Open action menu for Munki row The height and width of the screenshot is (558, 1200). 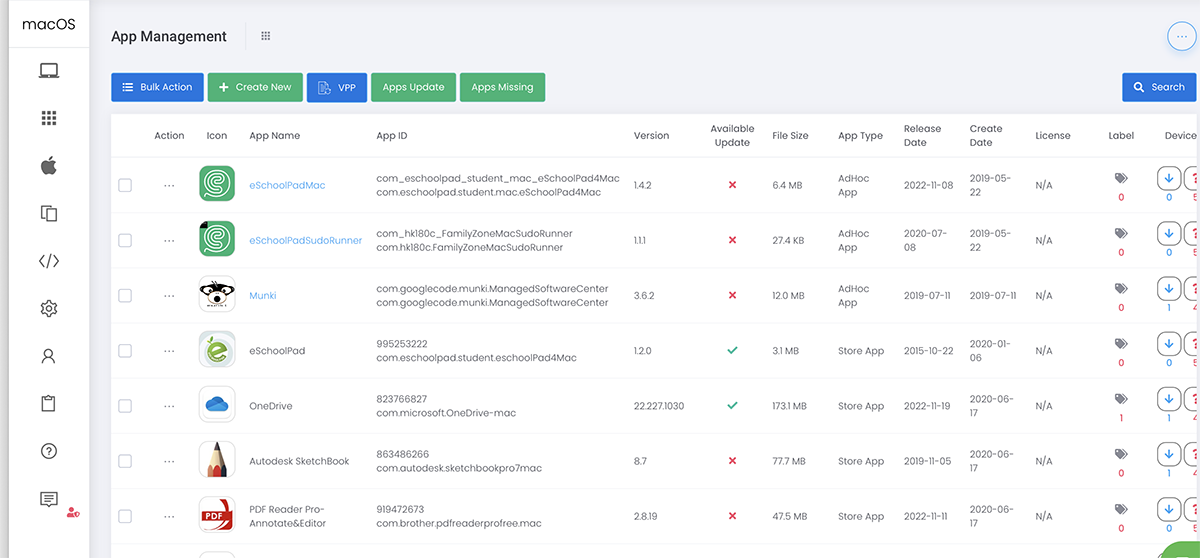pos(169,295)
